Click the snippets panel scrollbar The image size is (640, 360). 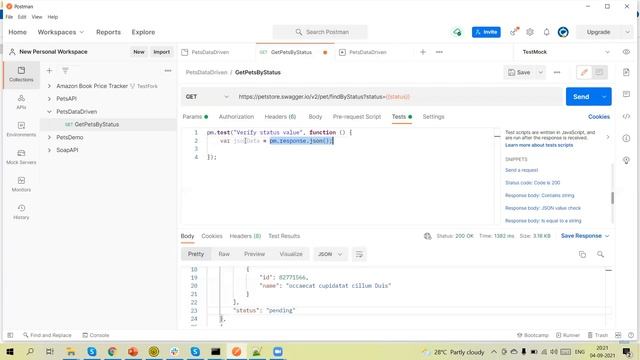(612, 198)
